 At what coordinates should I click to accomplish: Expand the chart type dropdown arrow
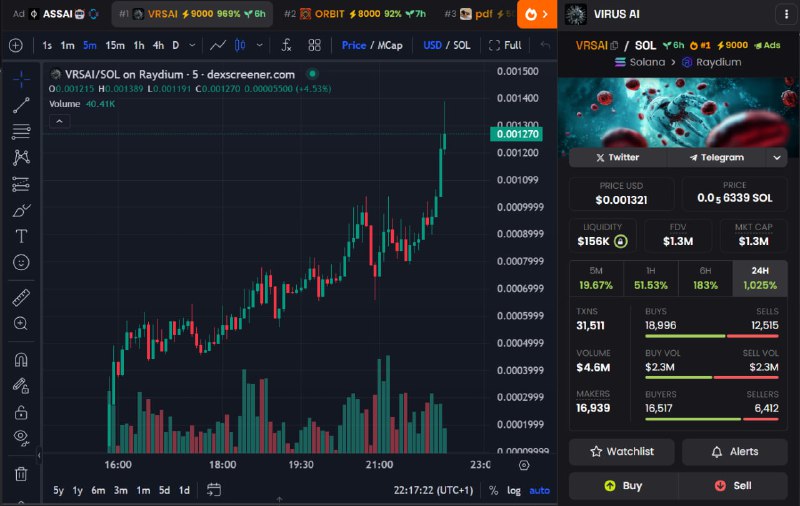[x=260, y=45]
